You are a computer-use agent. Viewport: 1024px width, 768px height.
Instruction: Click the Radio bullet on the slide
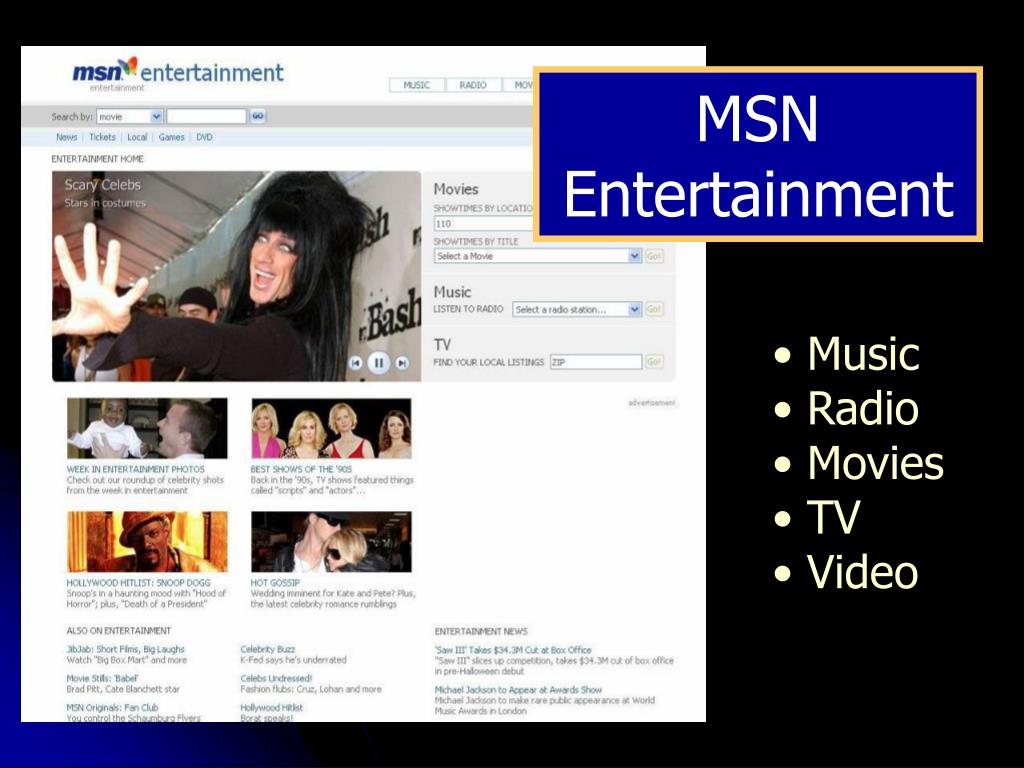click(x=863, y=409)
